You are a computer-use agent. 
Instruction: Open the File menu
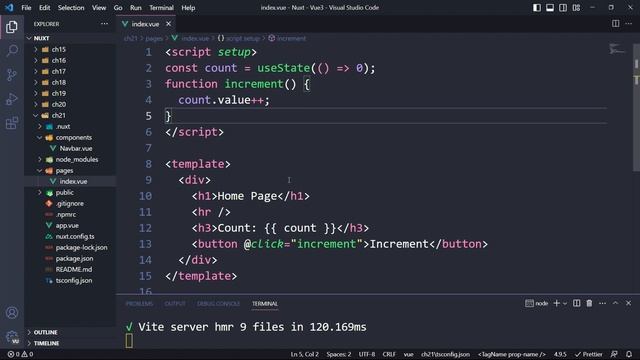pyautogui.click(x=26, y=8)
